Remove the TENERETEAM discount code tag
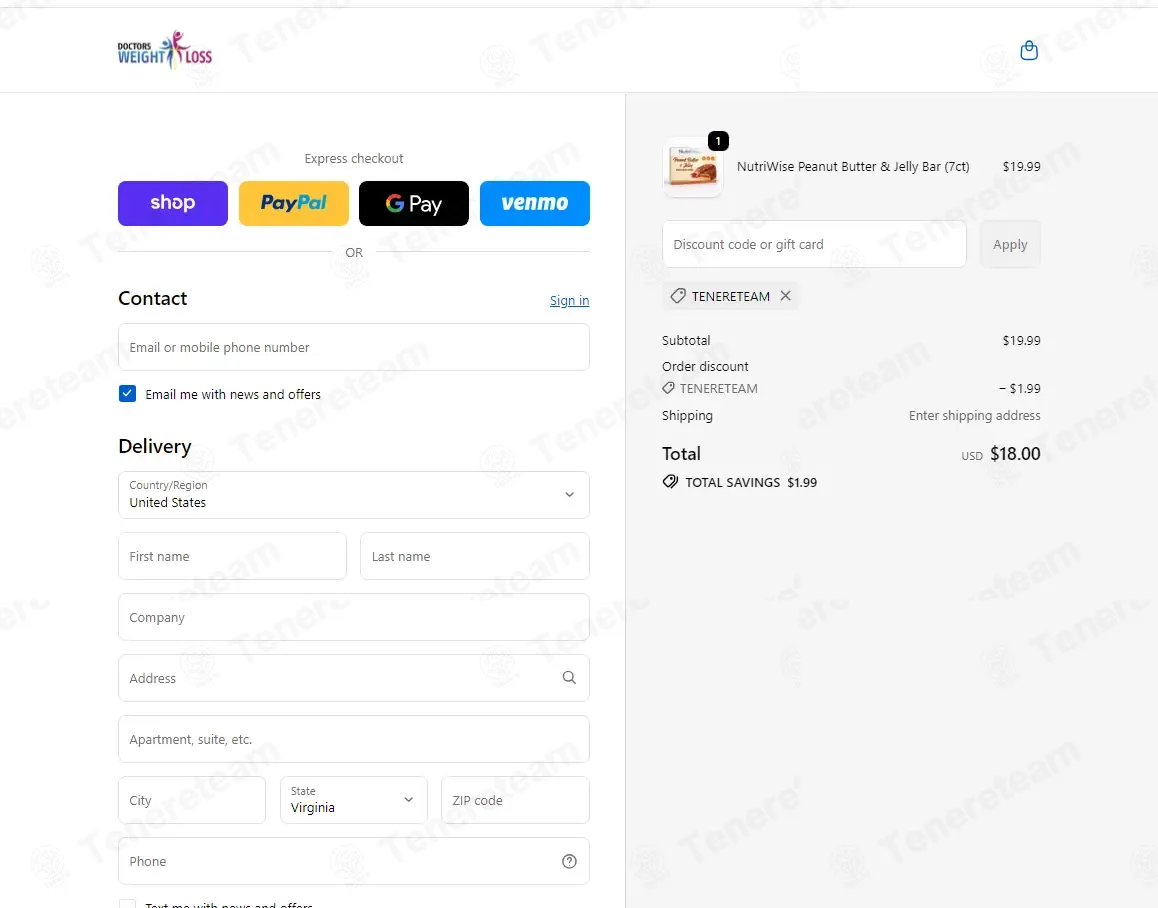This screenshot has width=1158, height=908. pos(786,296)
